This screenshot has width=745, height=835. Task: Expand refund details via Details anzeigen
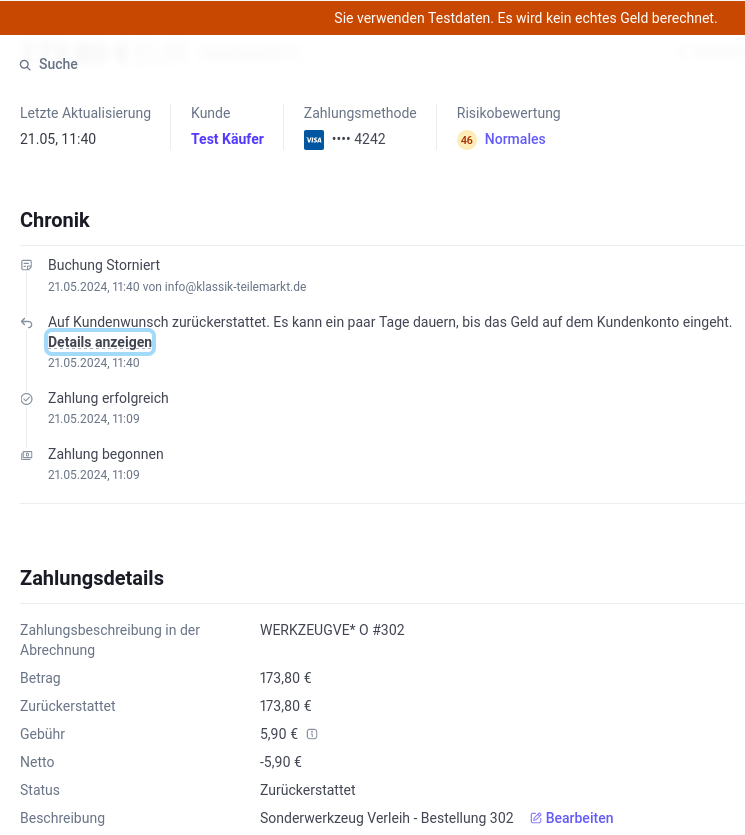tap(100, 342)
